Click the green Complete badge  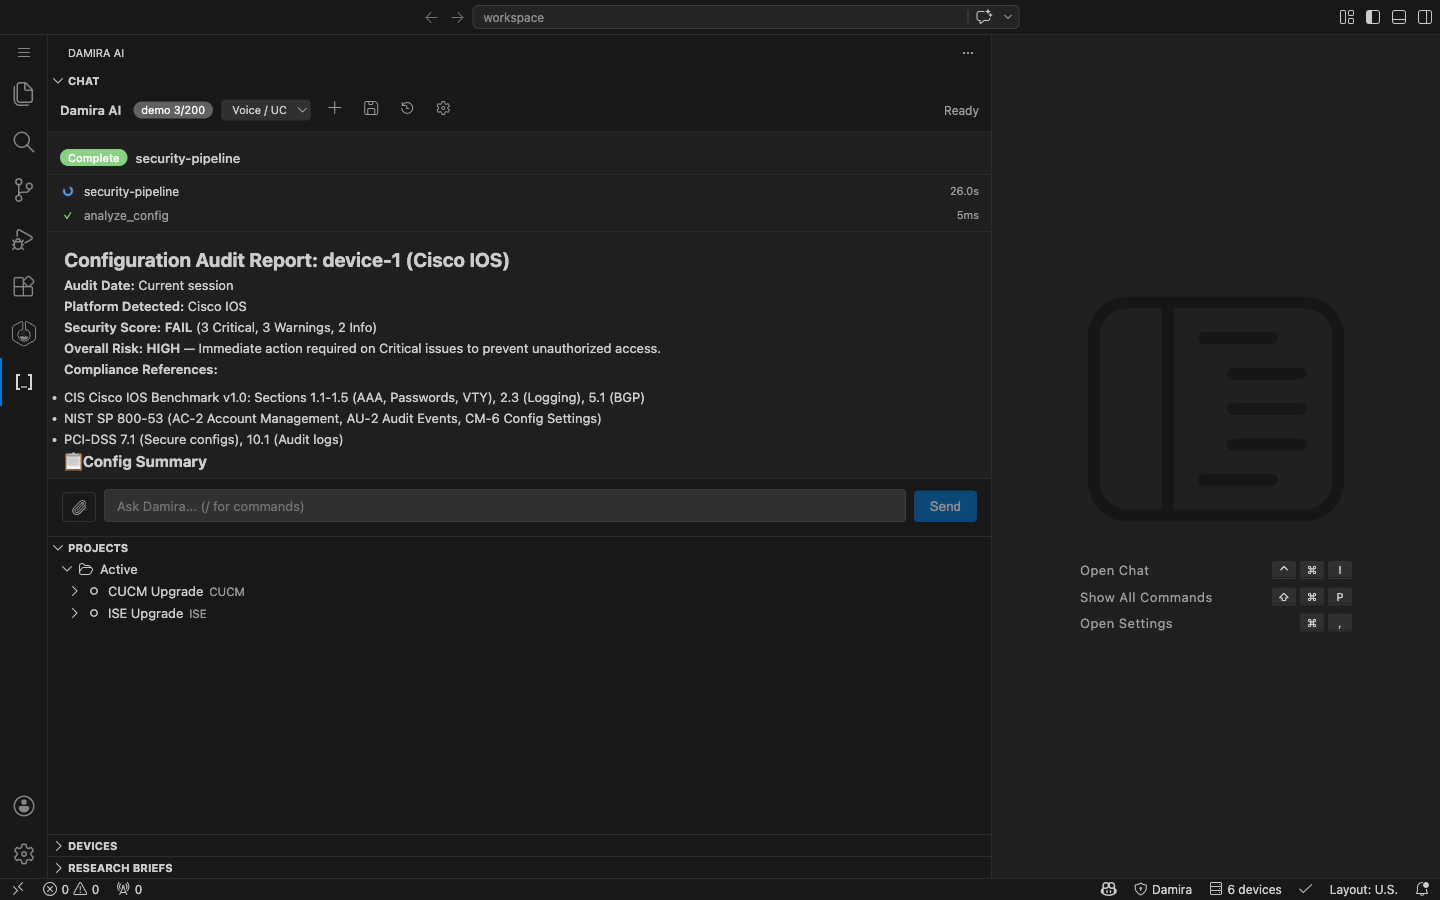click(x=94, y=158)
